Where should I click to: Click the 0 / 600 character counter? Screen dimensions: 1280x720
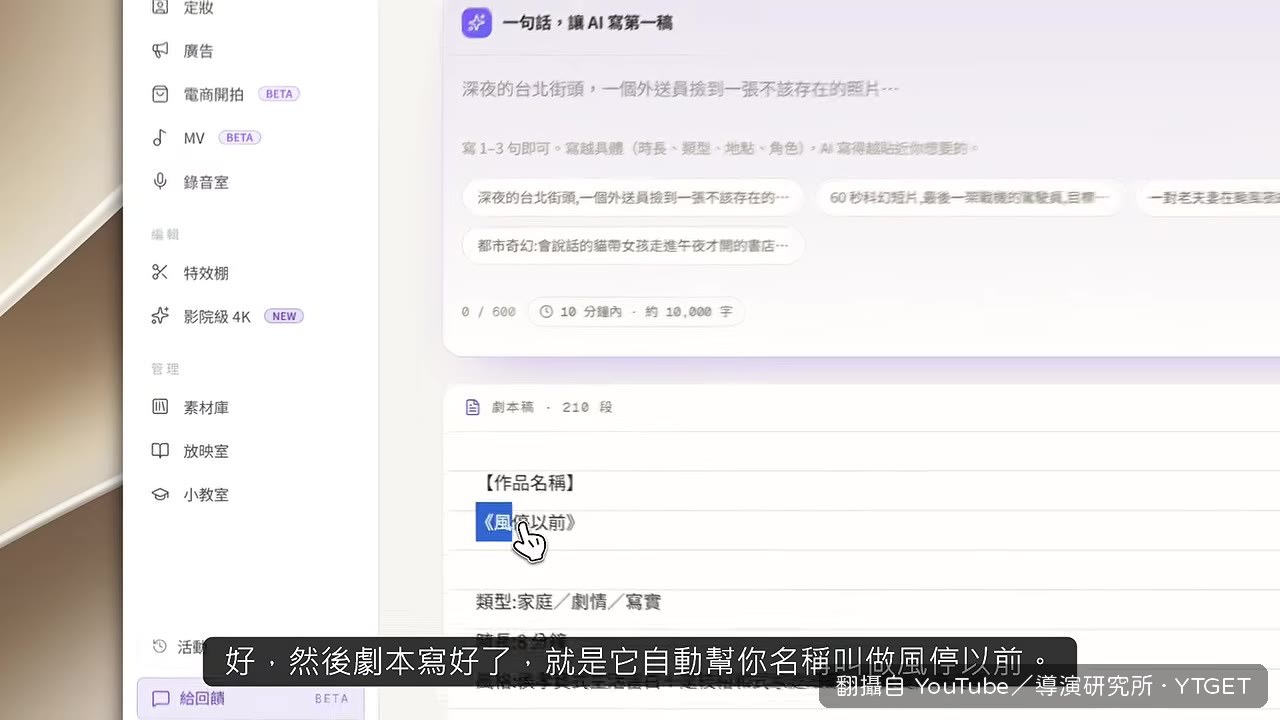[x=489, y=312]
